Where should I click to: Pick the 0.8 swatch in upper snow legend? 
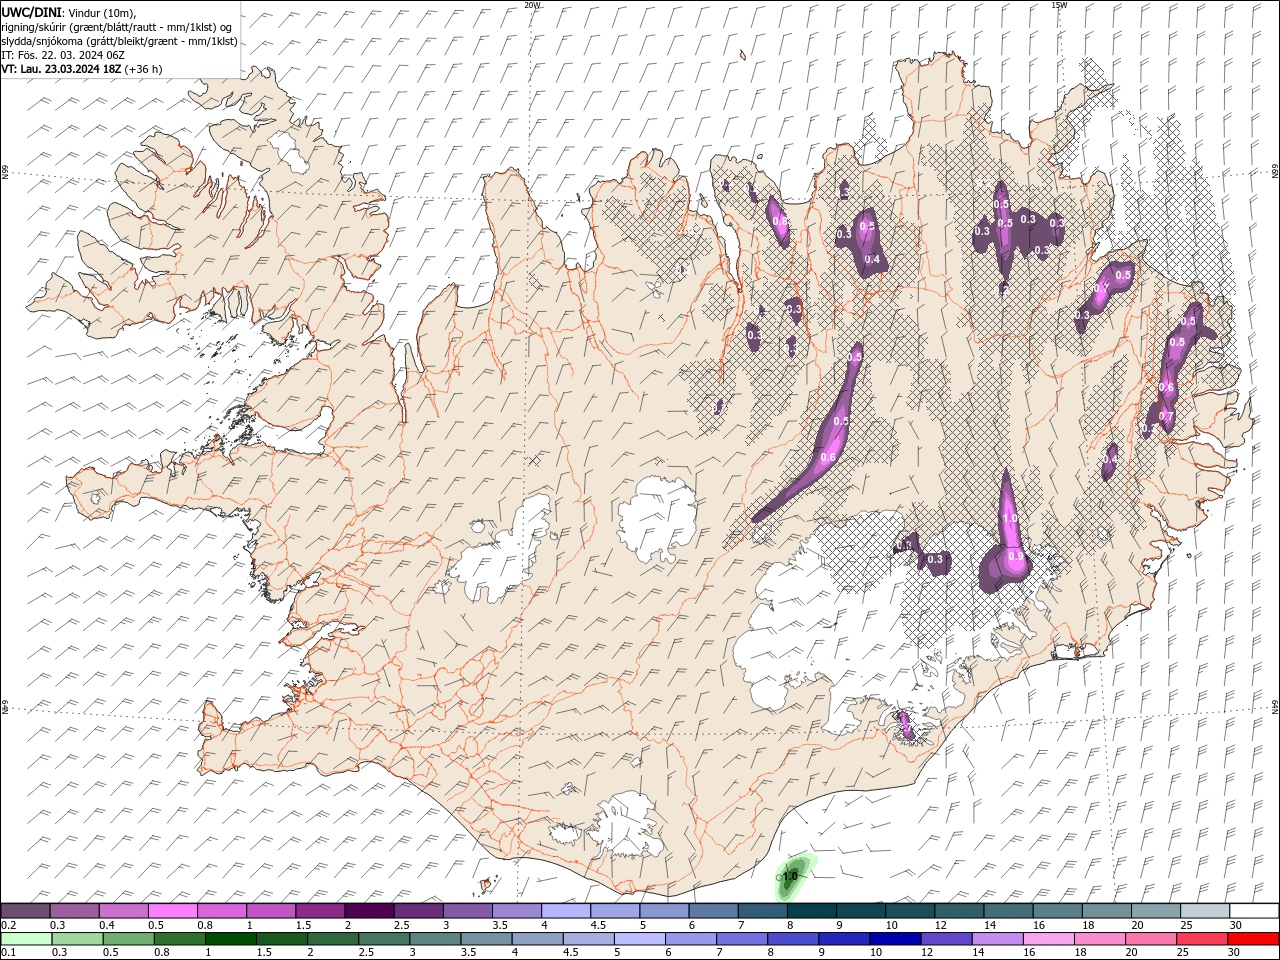222,911
